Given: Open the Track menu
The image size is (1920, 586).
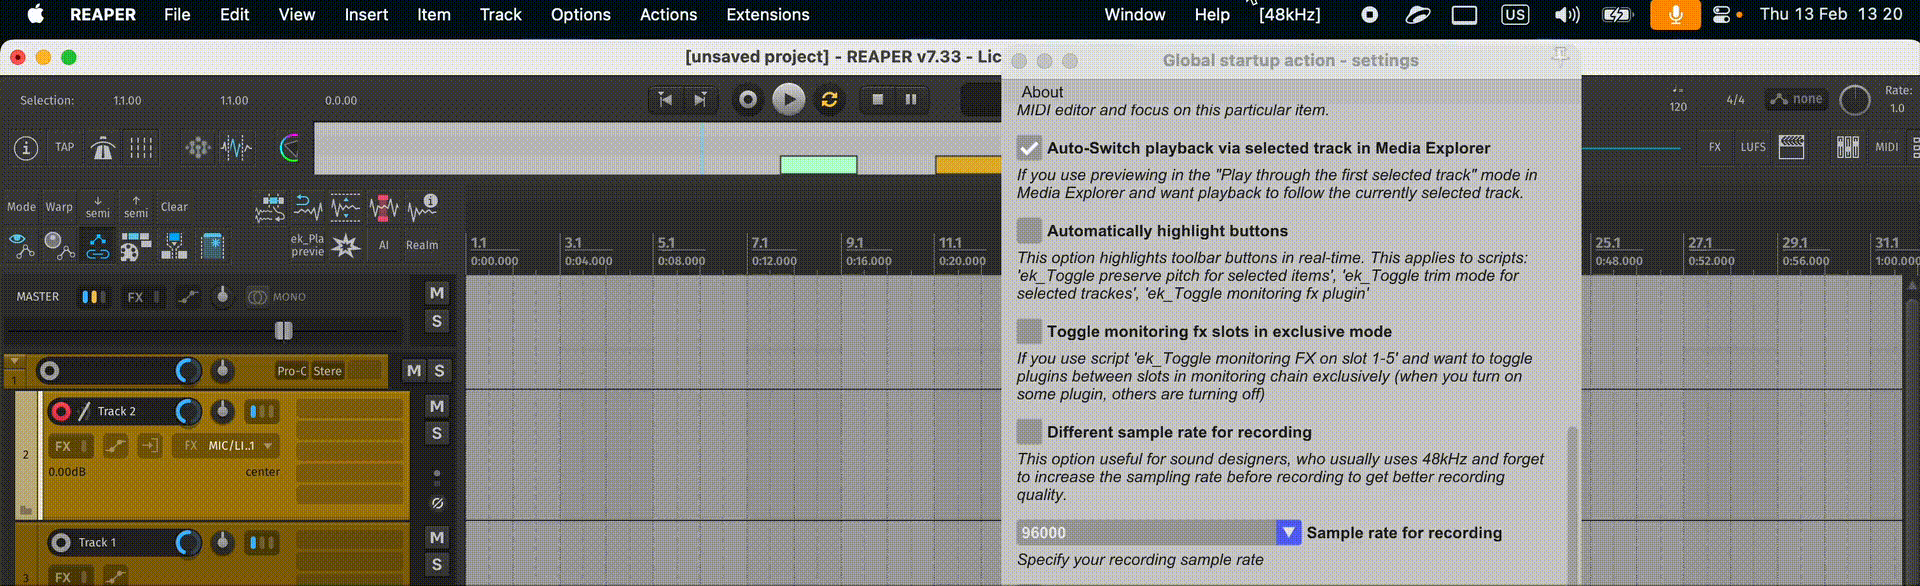Looking at the screenshot, I should pyautogui.click(x=500, y=15).
